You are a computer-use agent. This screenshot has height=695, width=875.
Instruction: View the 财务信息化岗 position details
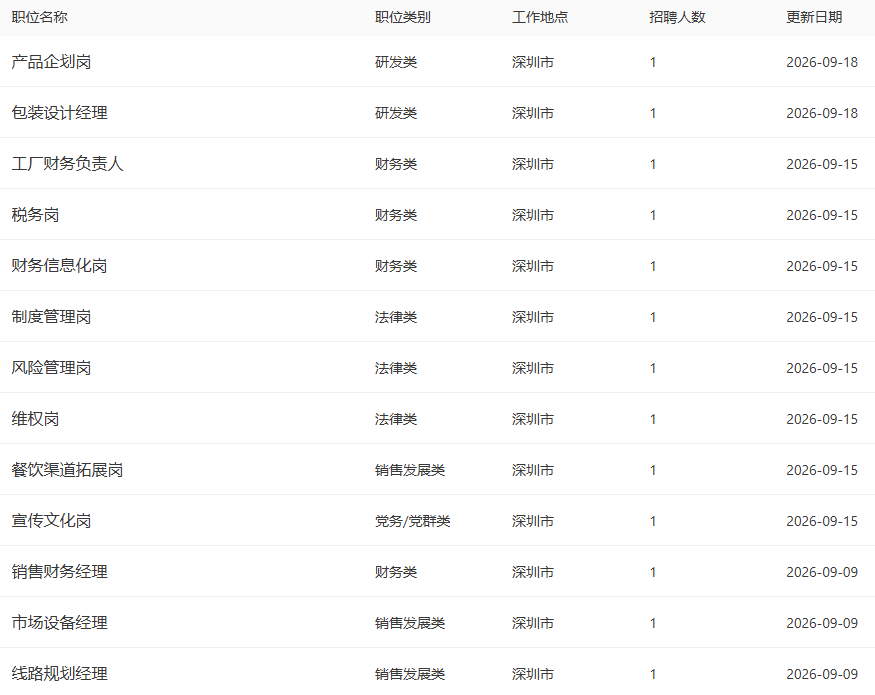coord(59,266)
